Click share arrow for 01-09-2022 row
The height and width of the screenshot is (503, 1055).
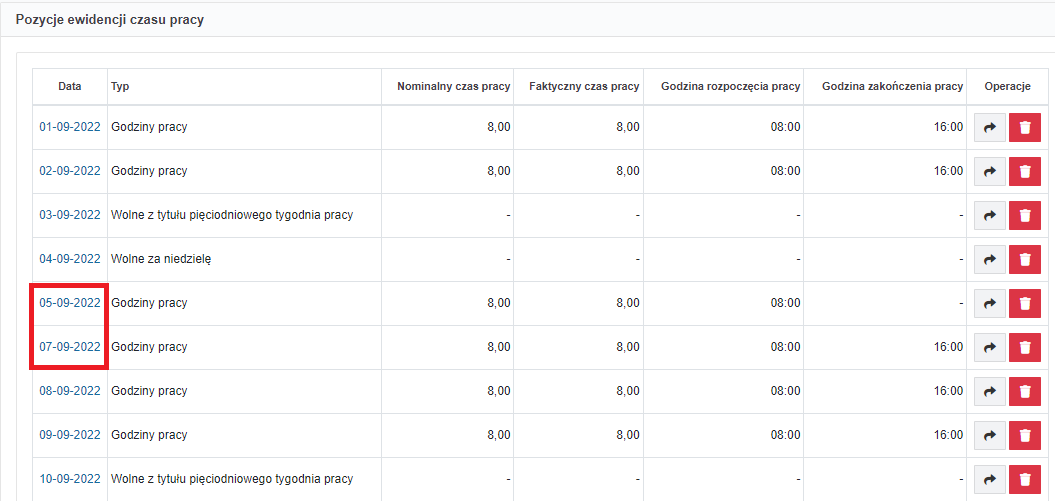(990, 127)
